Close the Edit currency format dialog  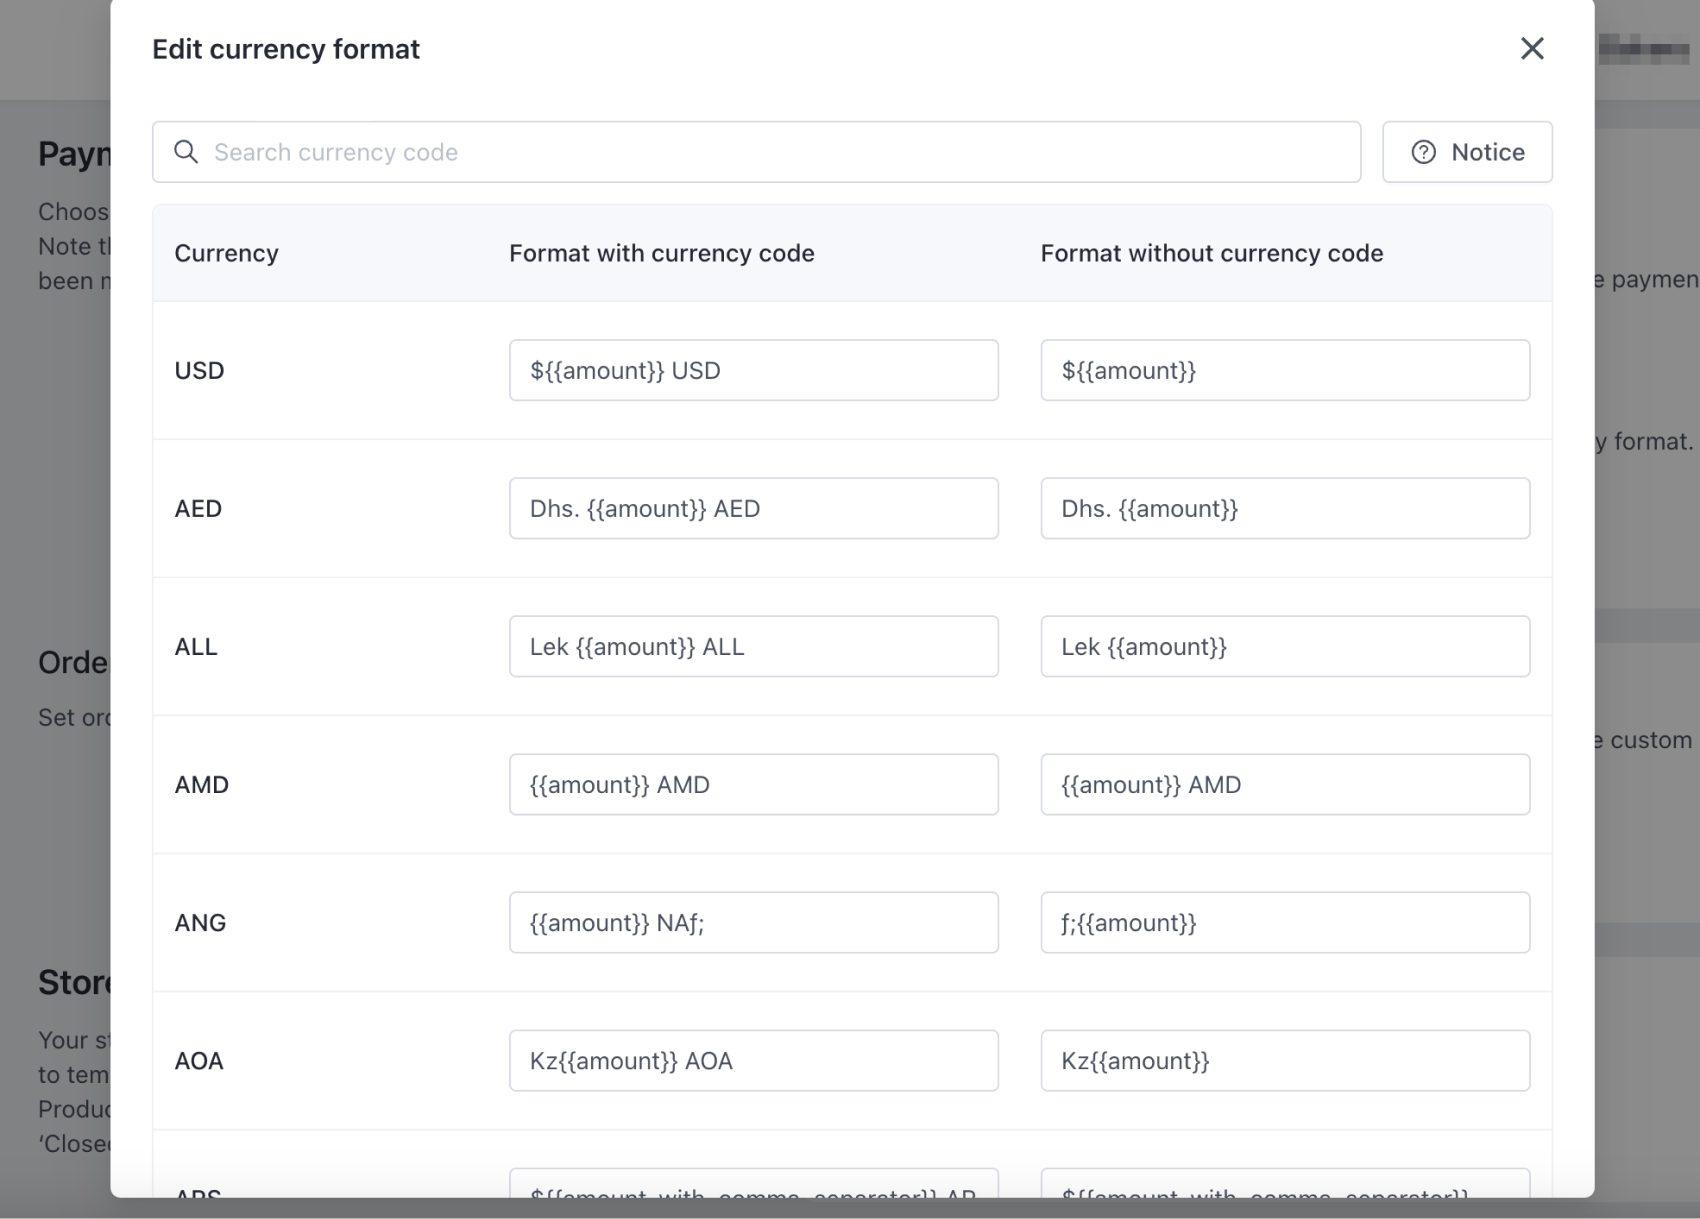click(1531, 48)
